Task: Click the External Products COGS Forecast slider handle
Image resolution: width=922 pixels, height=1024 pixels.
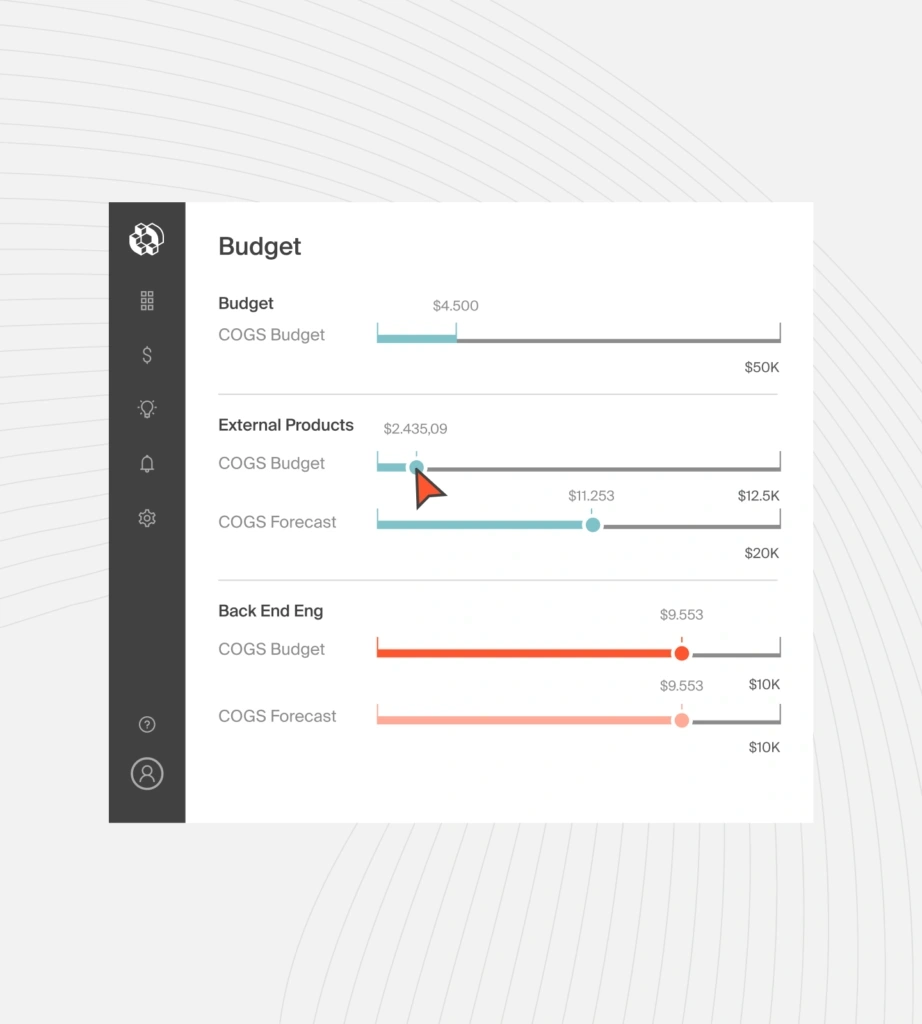Action: [593, 525]
